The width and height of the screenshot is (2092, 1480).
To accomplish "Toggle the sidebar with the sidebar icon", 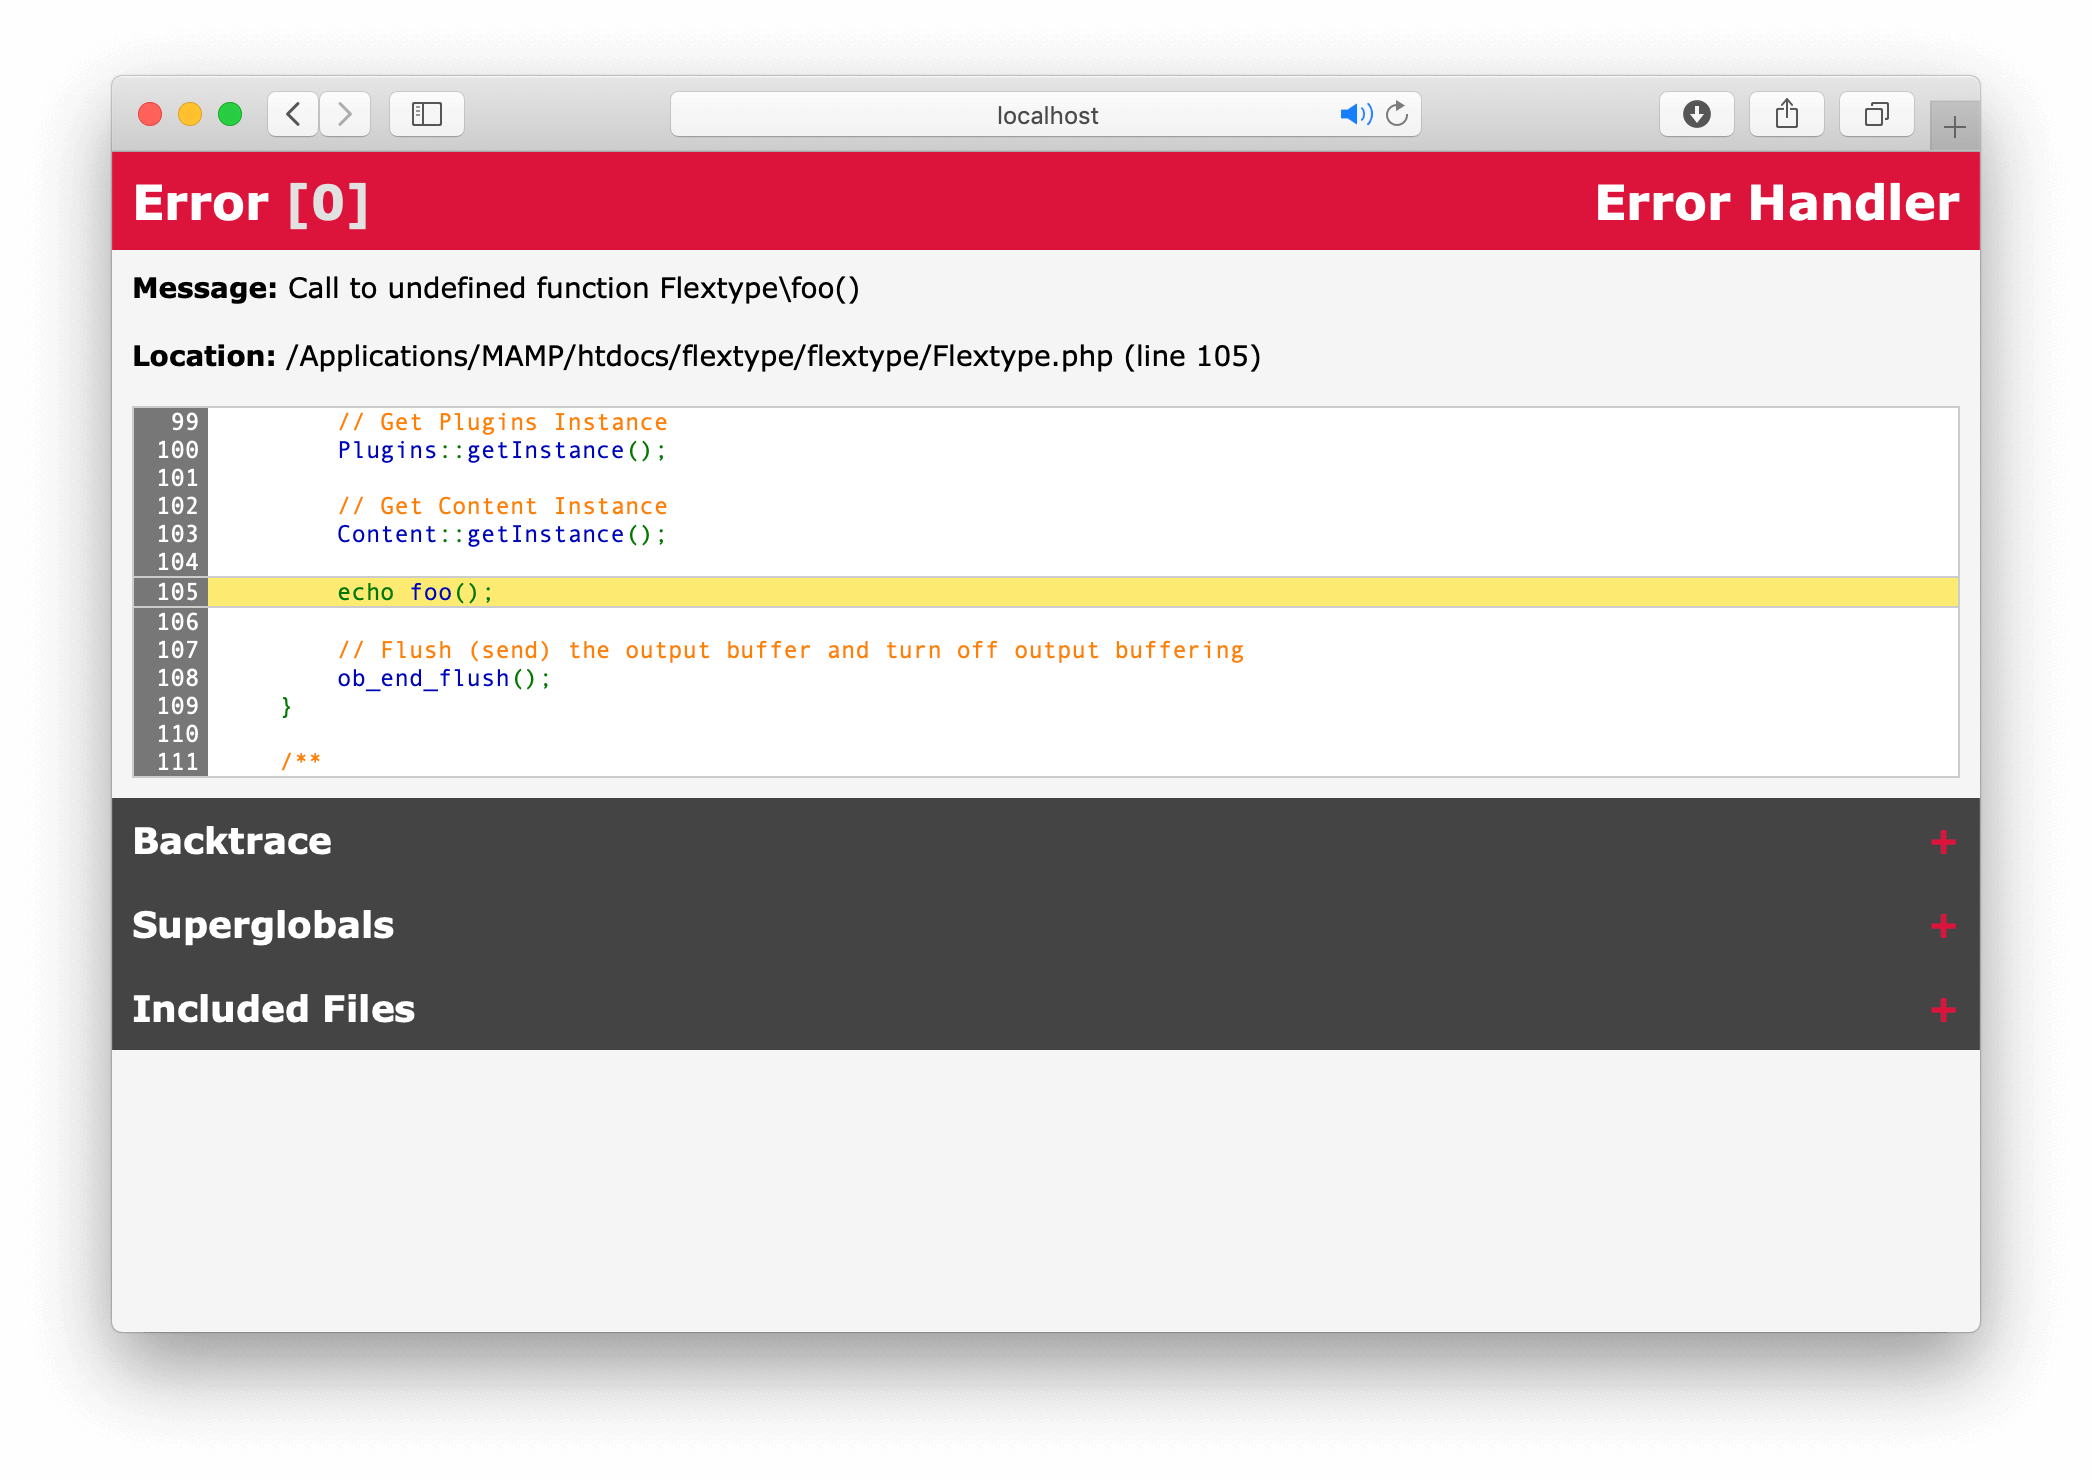I will (427, 114).
